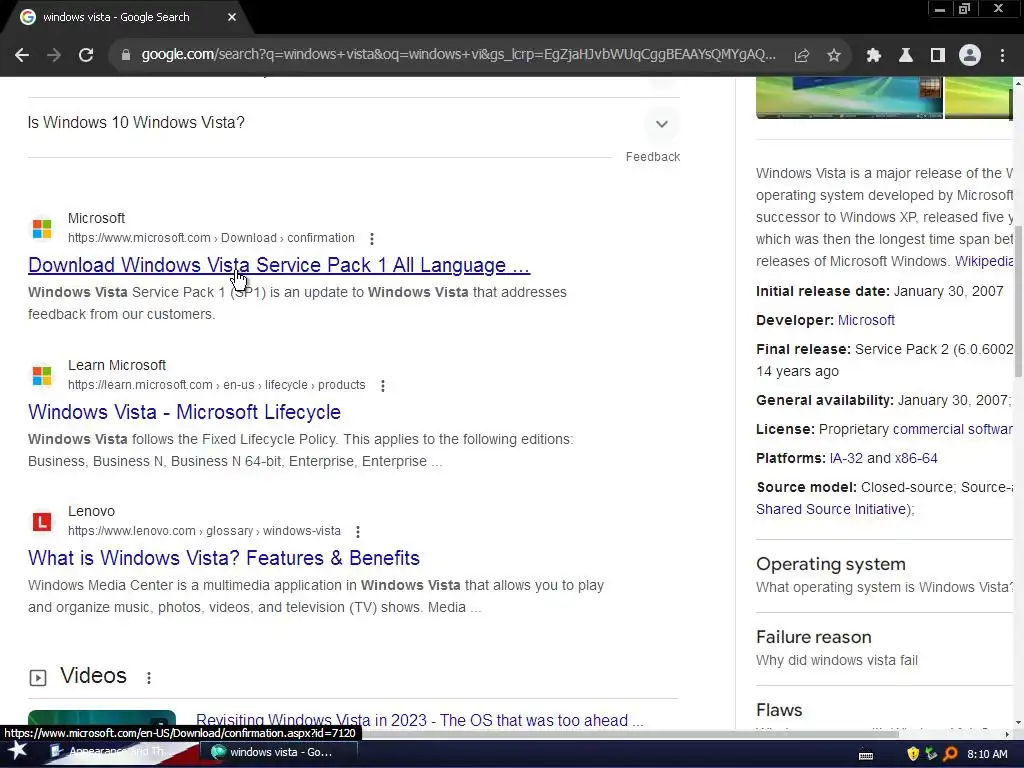Click the 8:10 AM system clock
The image size is (1024, 768).
[x=987, y=754]
